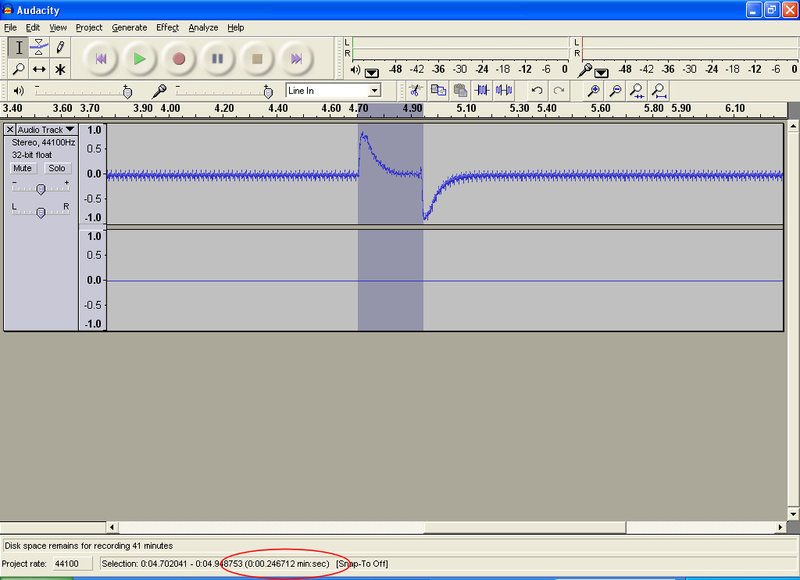This screenshot has width=800, height=580.
Task: Click the 5.10 mark on timeline ruler
Action: coord(466,108)
